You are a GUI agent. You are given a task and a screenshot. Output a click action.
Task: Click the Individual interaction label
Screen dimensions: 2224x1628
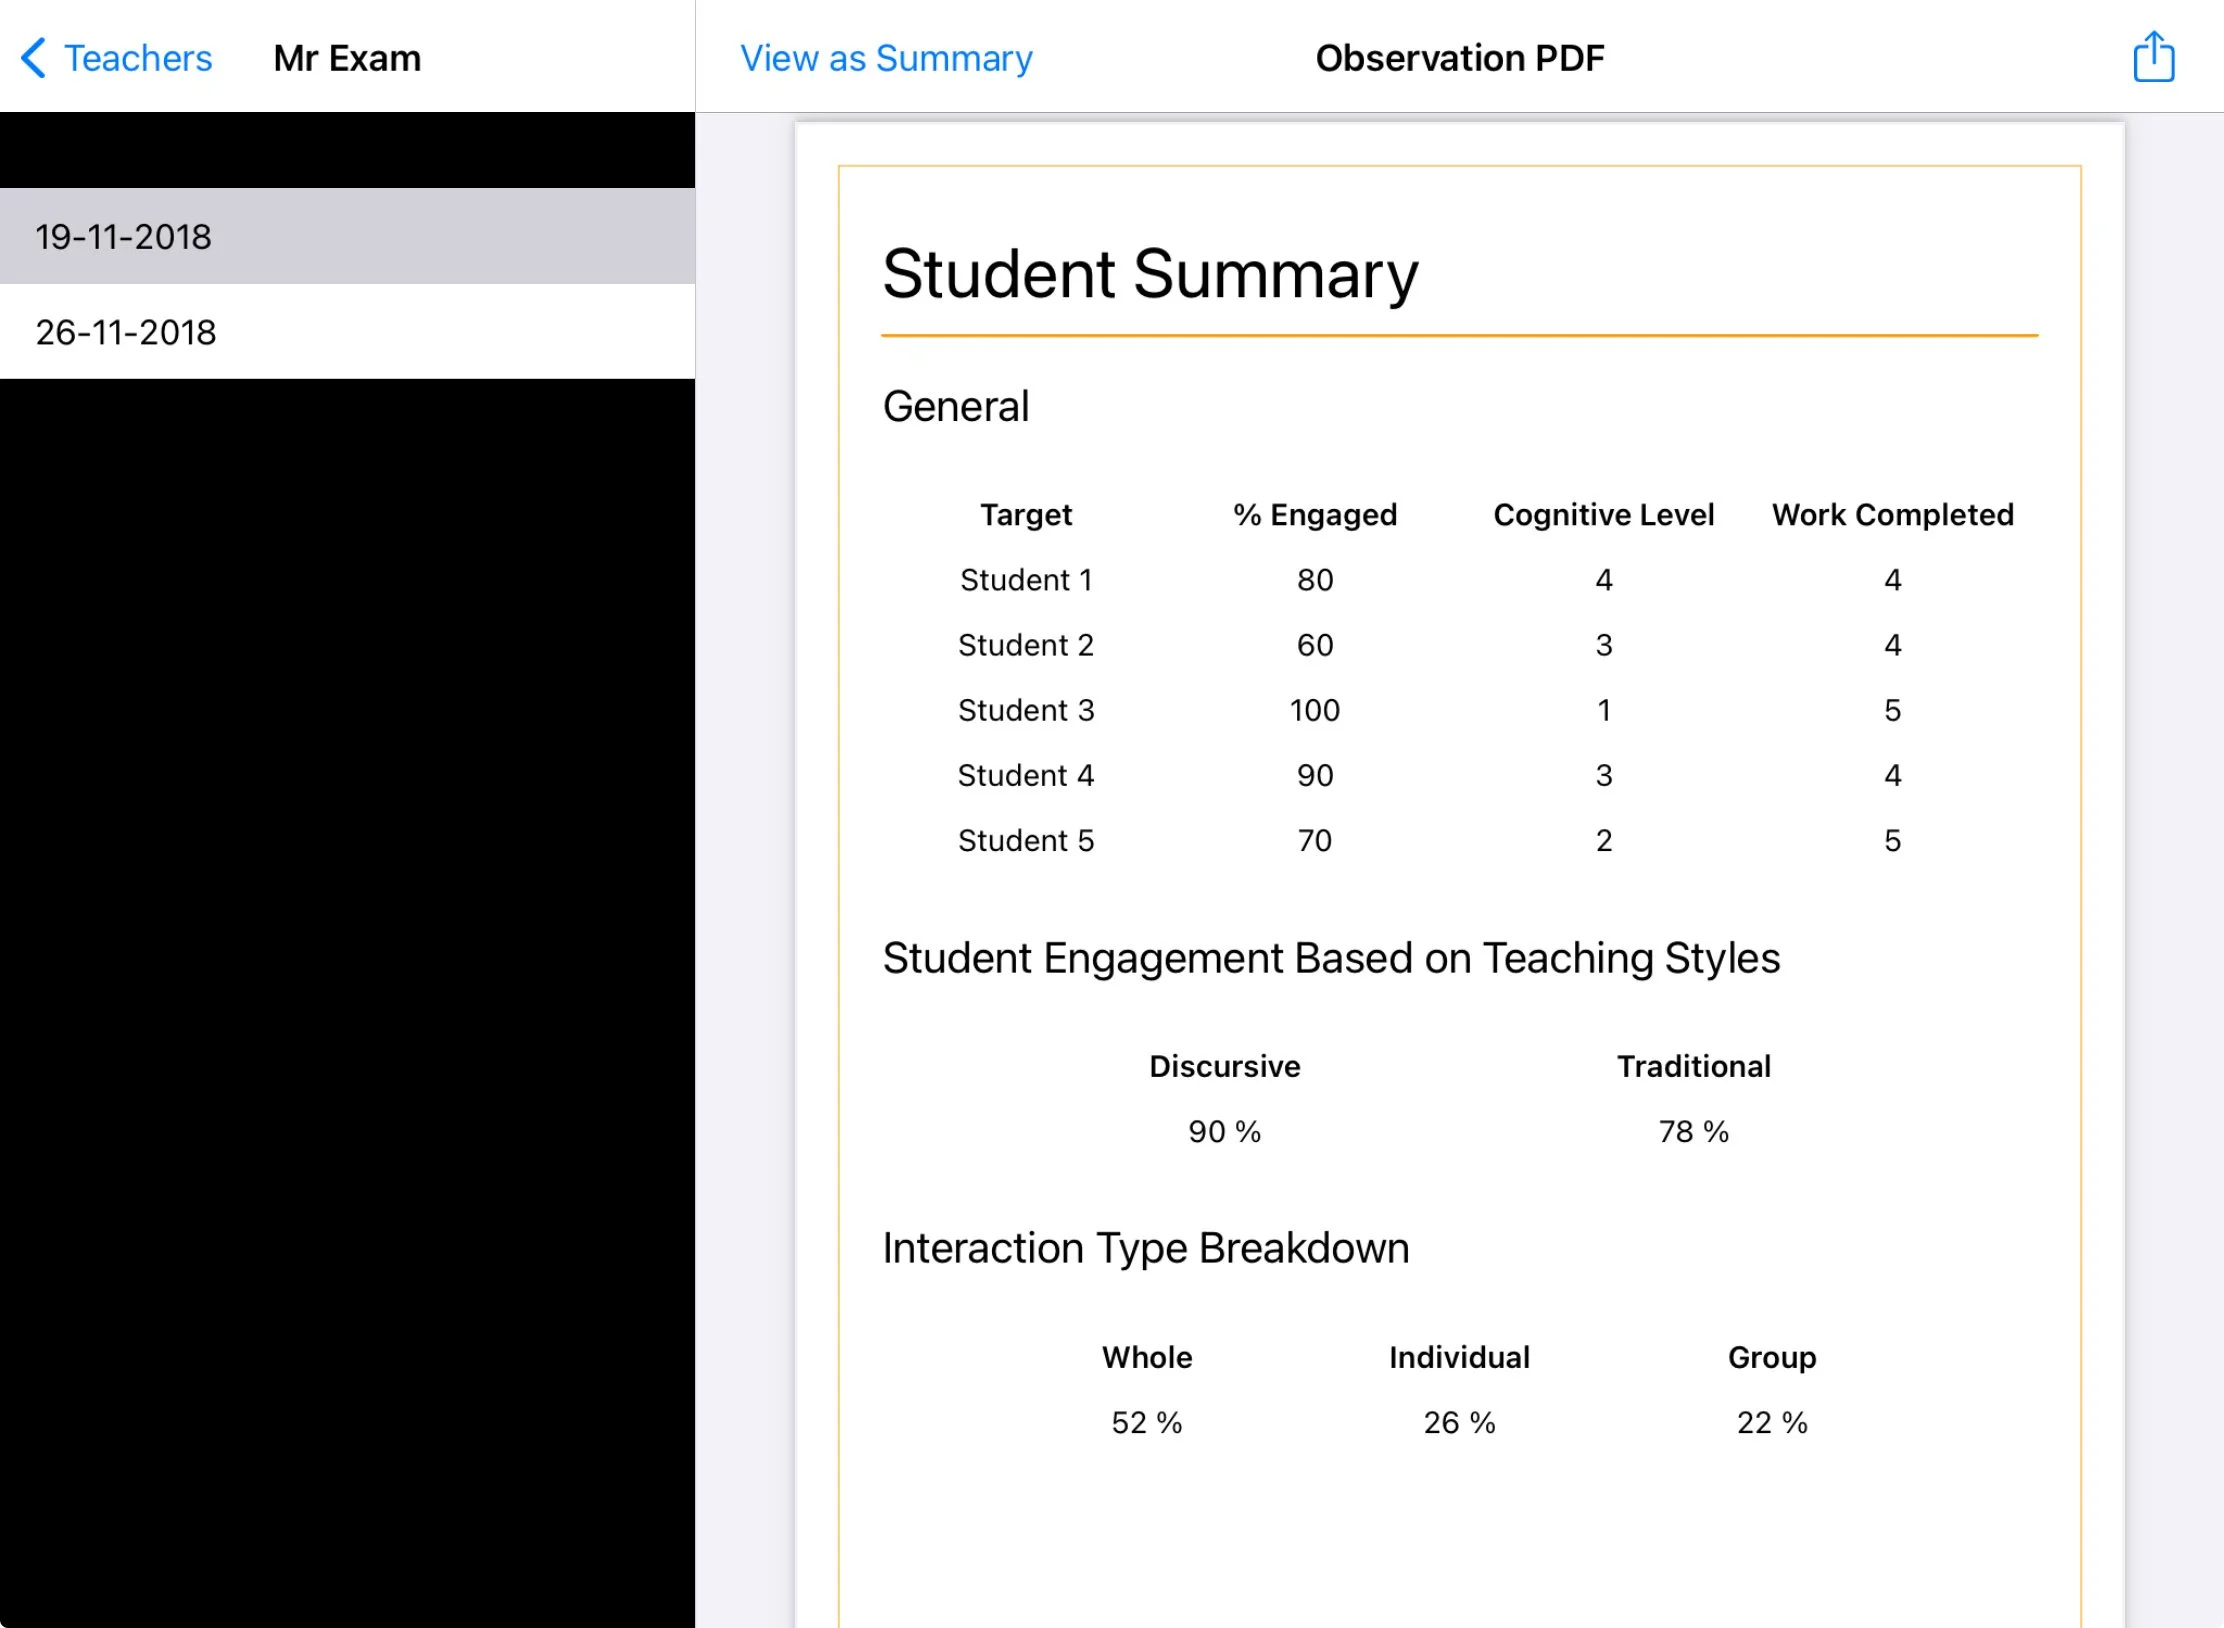(1459, 1357)
